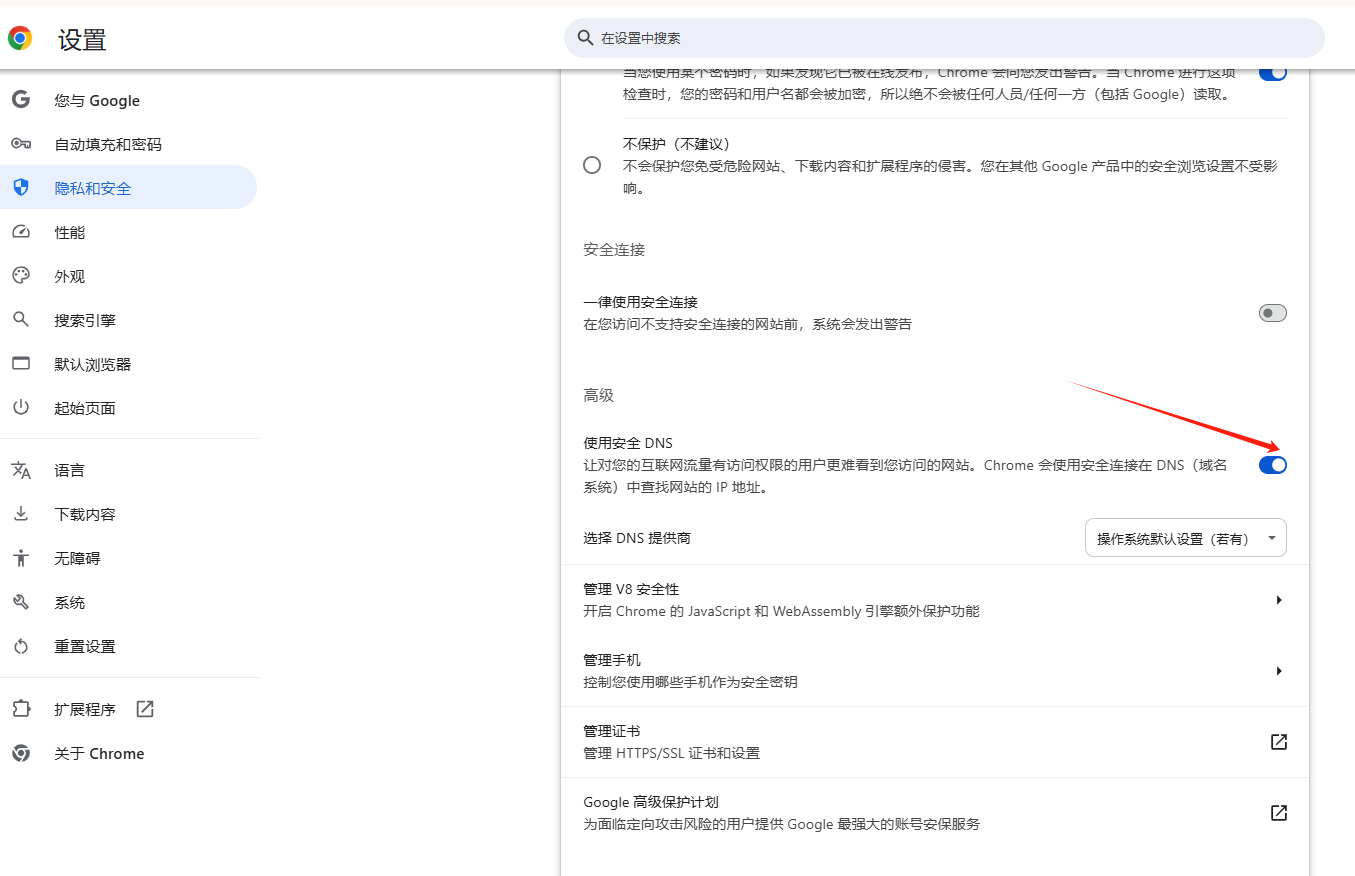This screenshot has width=1355, height=876.
Task: Click the speedometer icon for 性能
Action: click(21, 232)
